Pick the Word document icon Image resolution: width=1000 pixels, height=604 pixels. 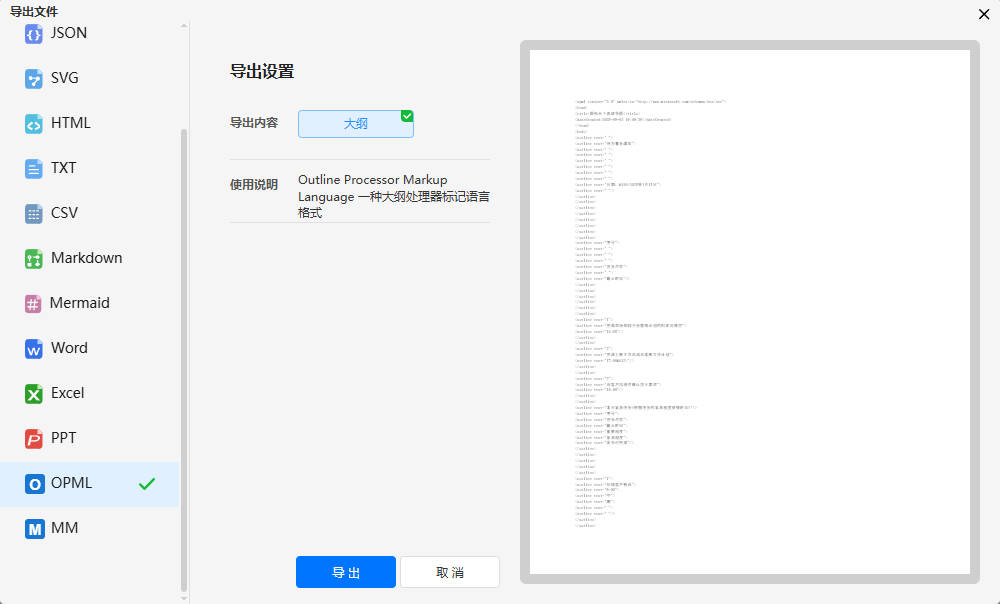[34, 348]
